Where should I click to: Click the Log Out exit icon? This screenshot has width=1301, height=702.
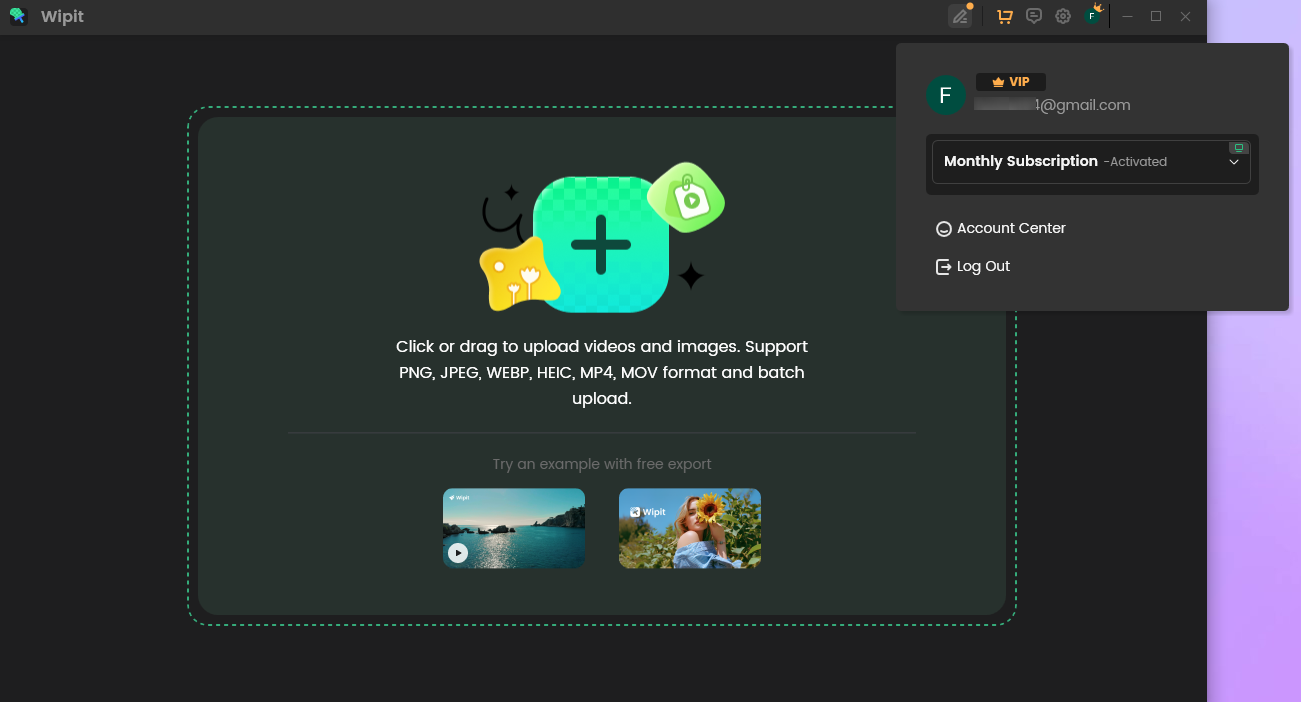click(x=943, y=266)
